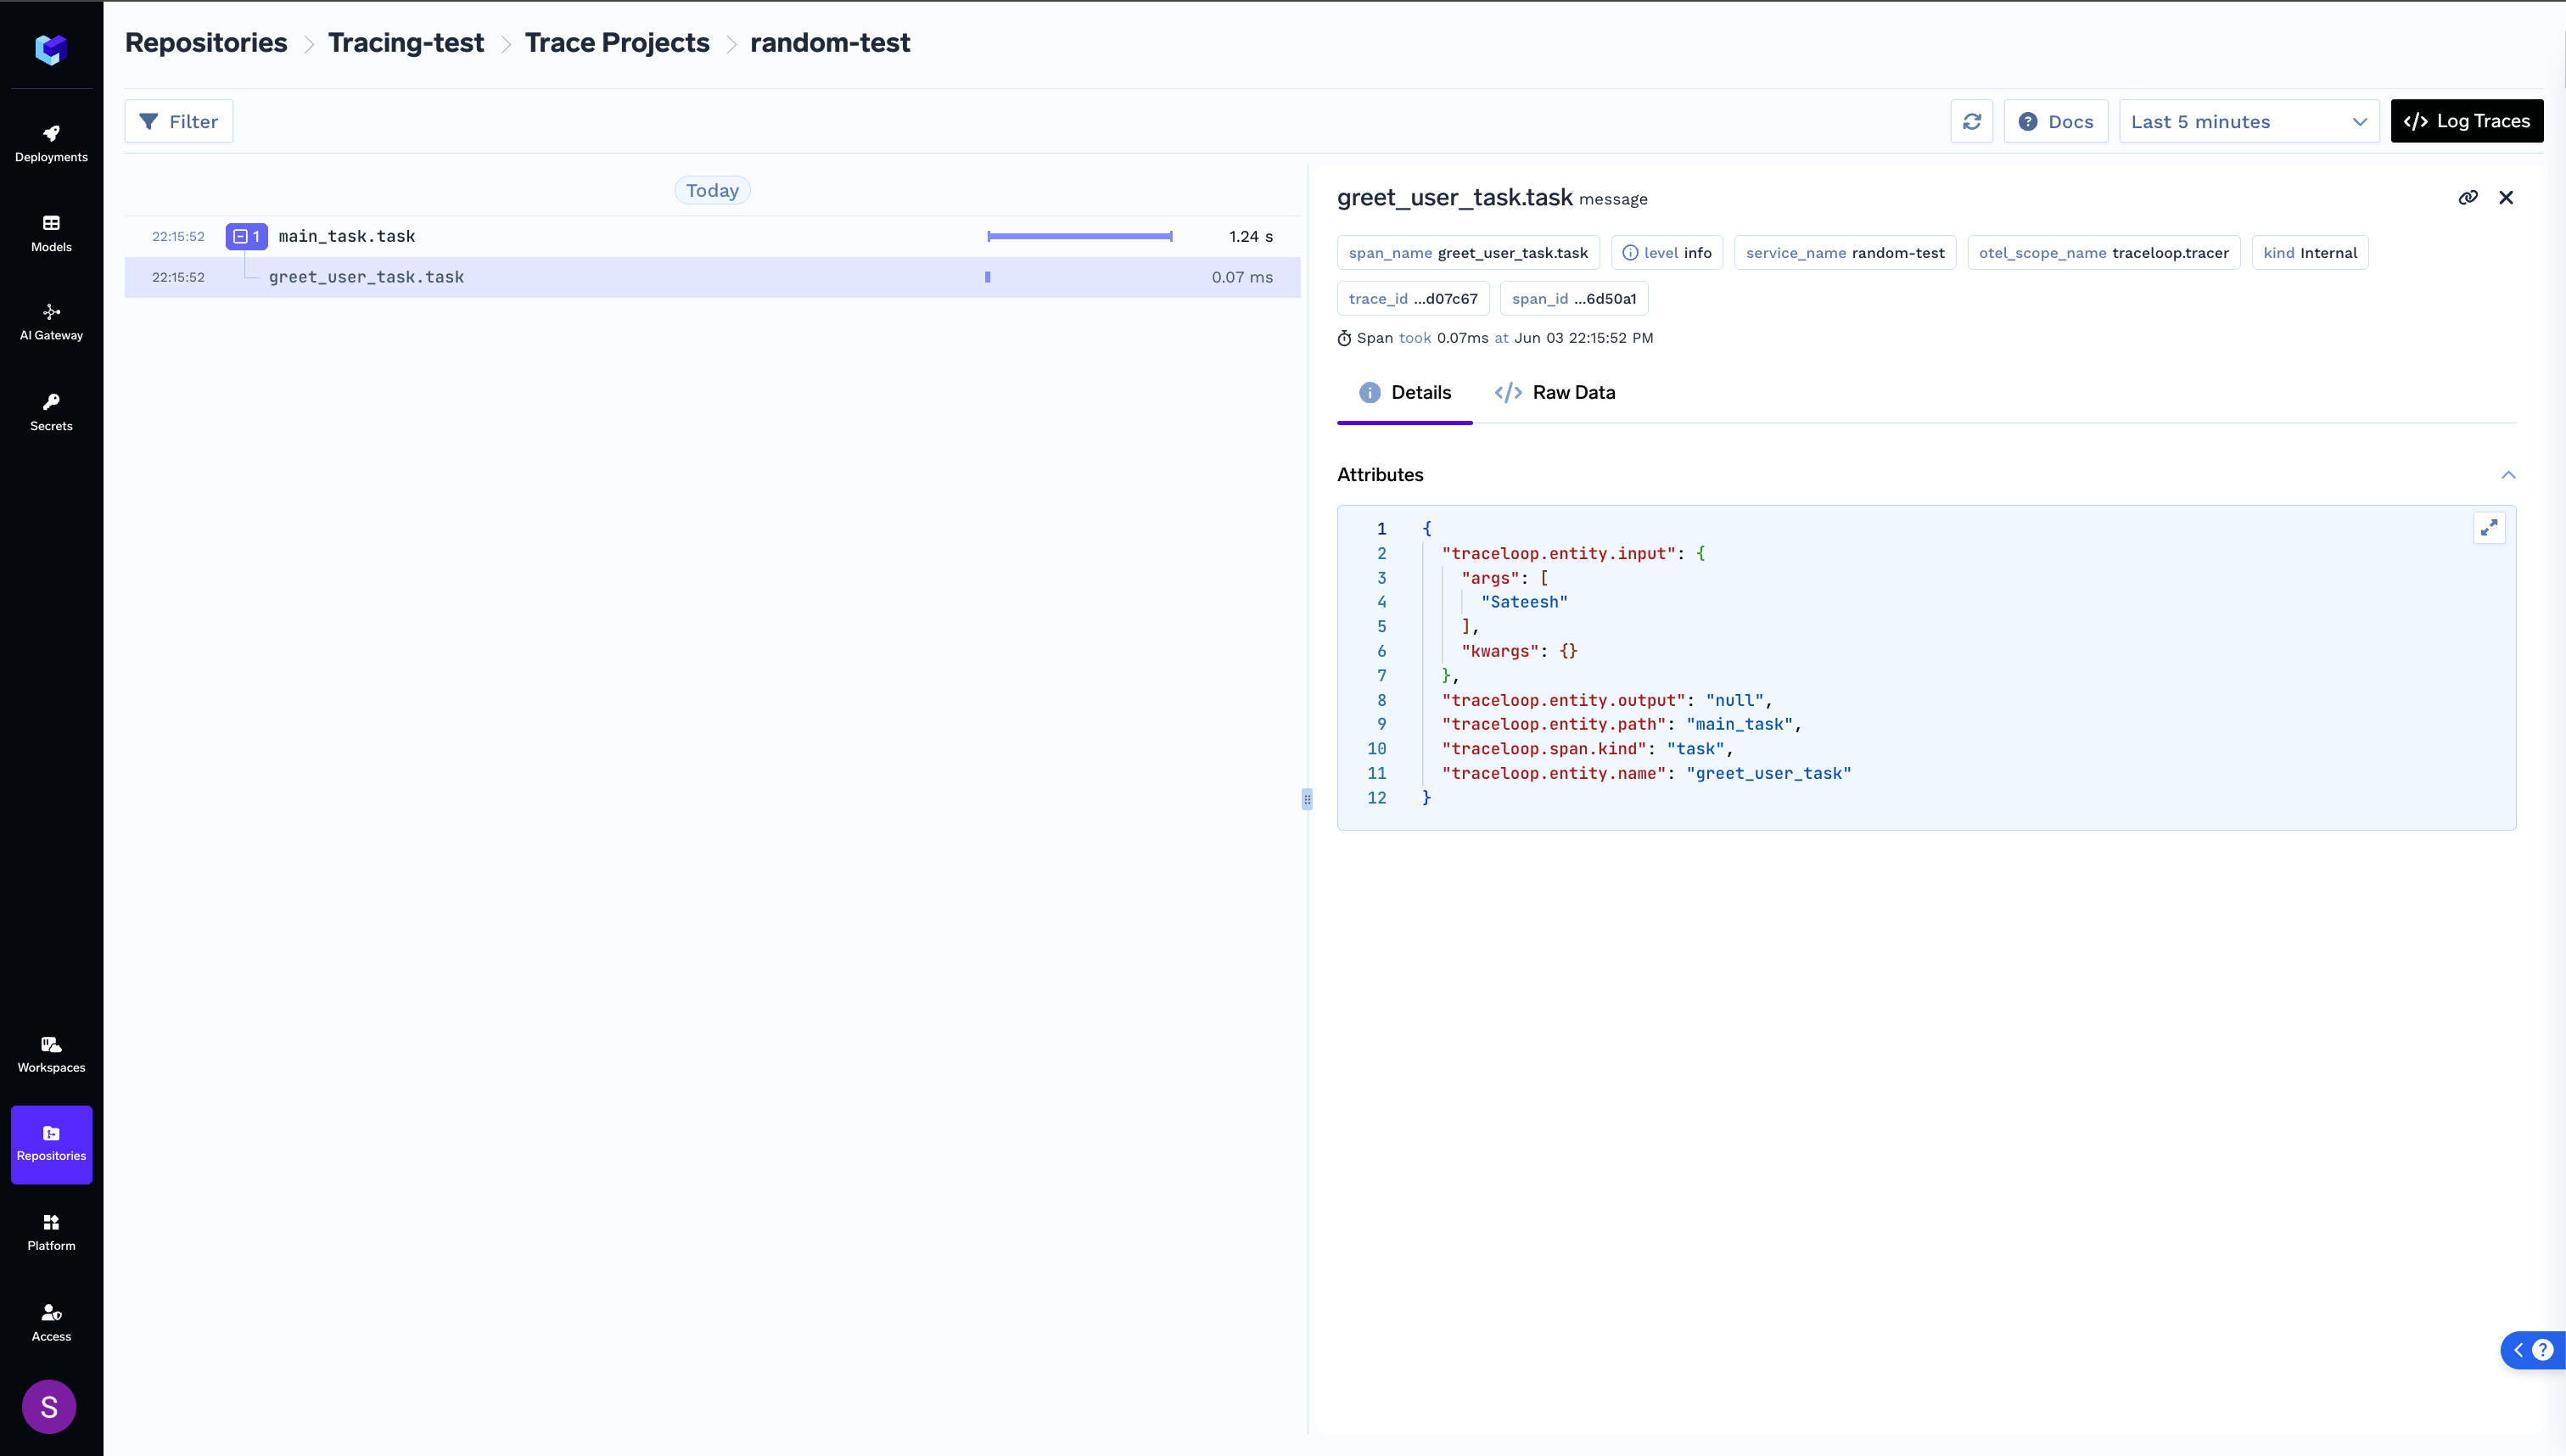
Task: Open the Secrets key icon
Action: coord(51,412)
